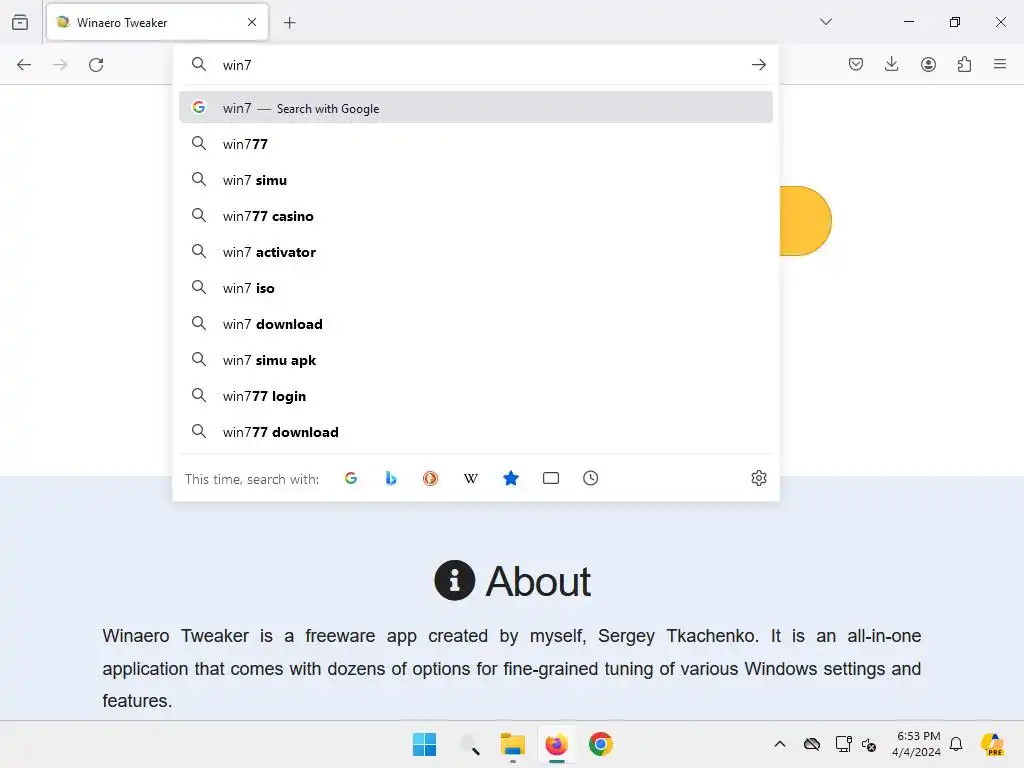Image resolution: width=1024 pixels, height=768 pixels.
Task: Open the Firefox account menu
Action: (x=928, y=64)
